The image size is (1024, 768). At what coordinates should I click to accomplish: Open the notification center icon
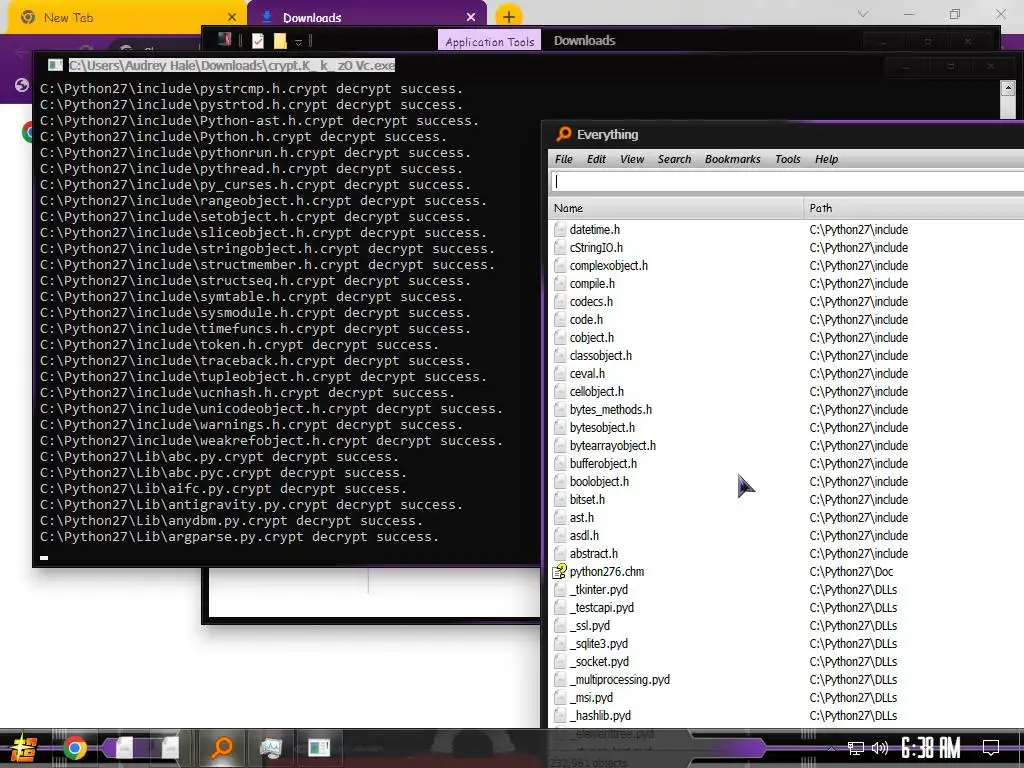[991, 748]
